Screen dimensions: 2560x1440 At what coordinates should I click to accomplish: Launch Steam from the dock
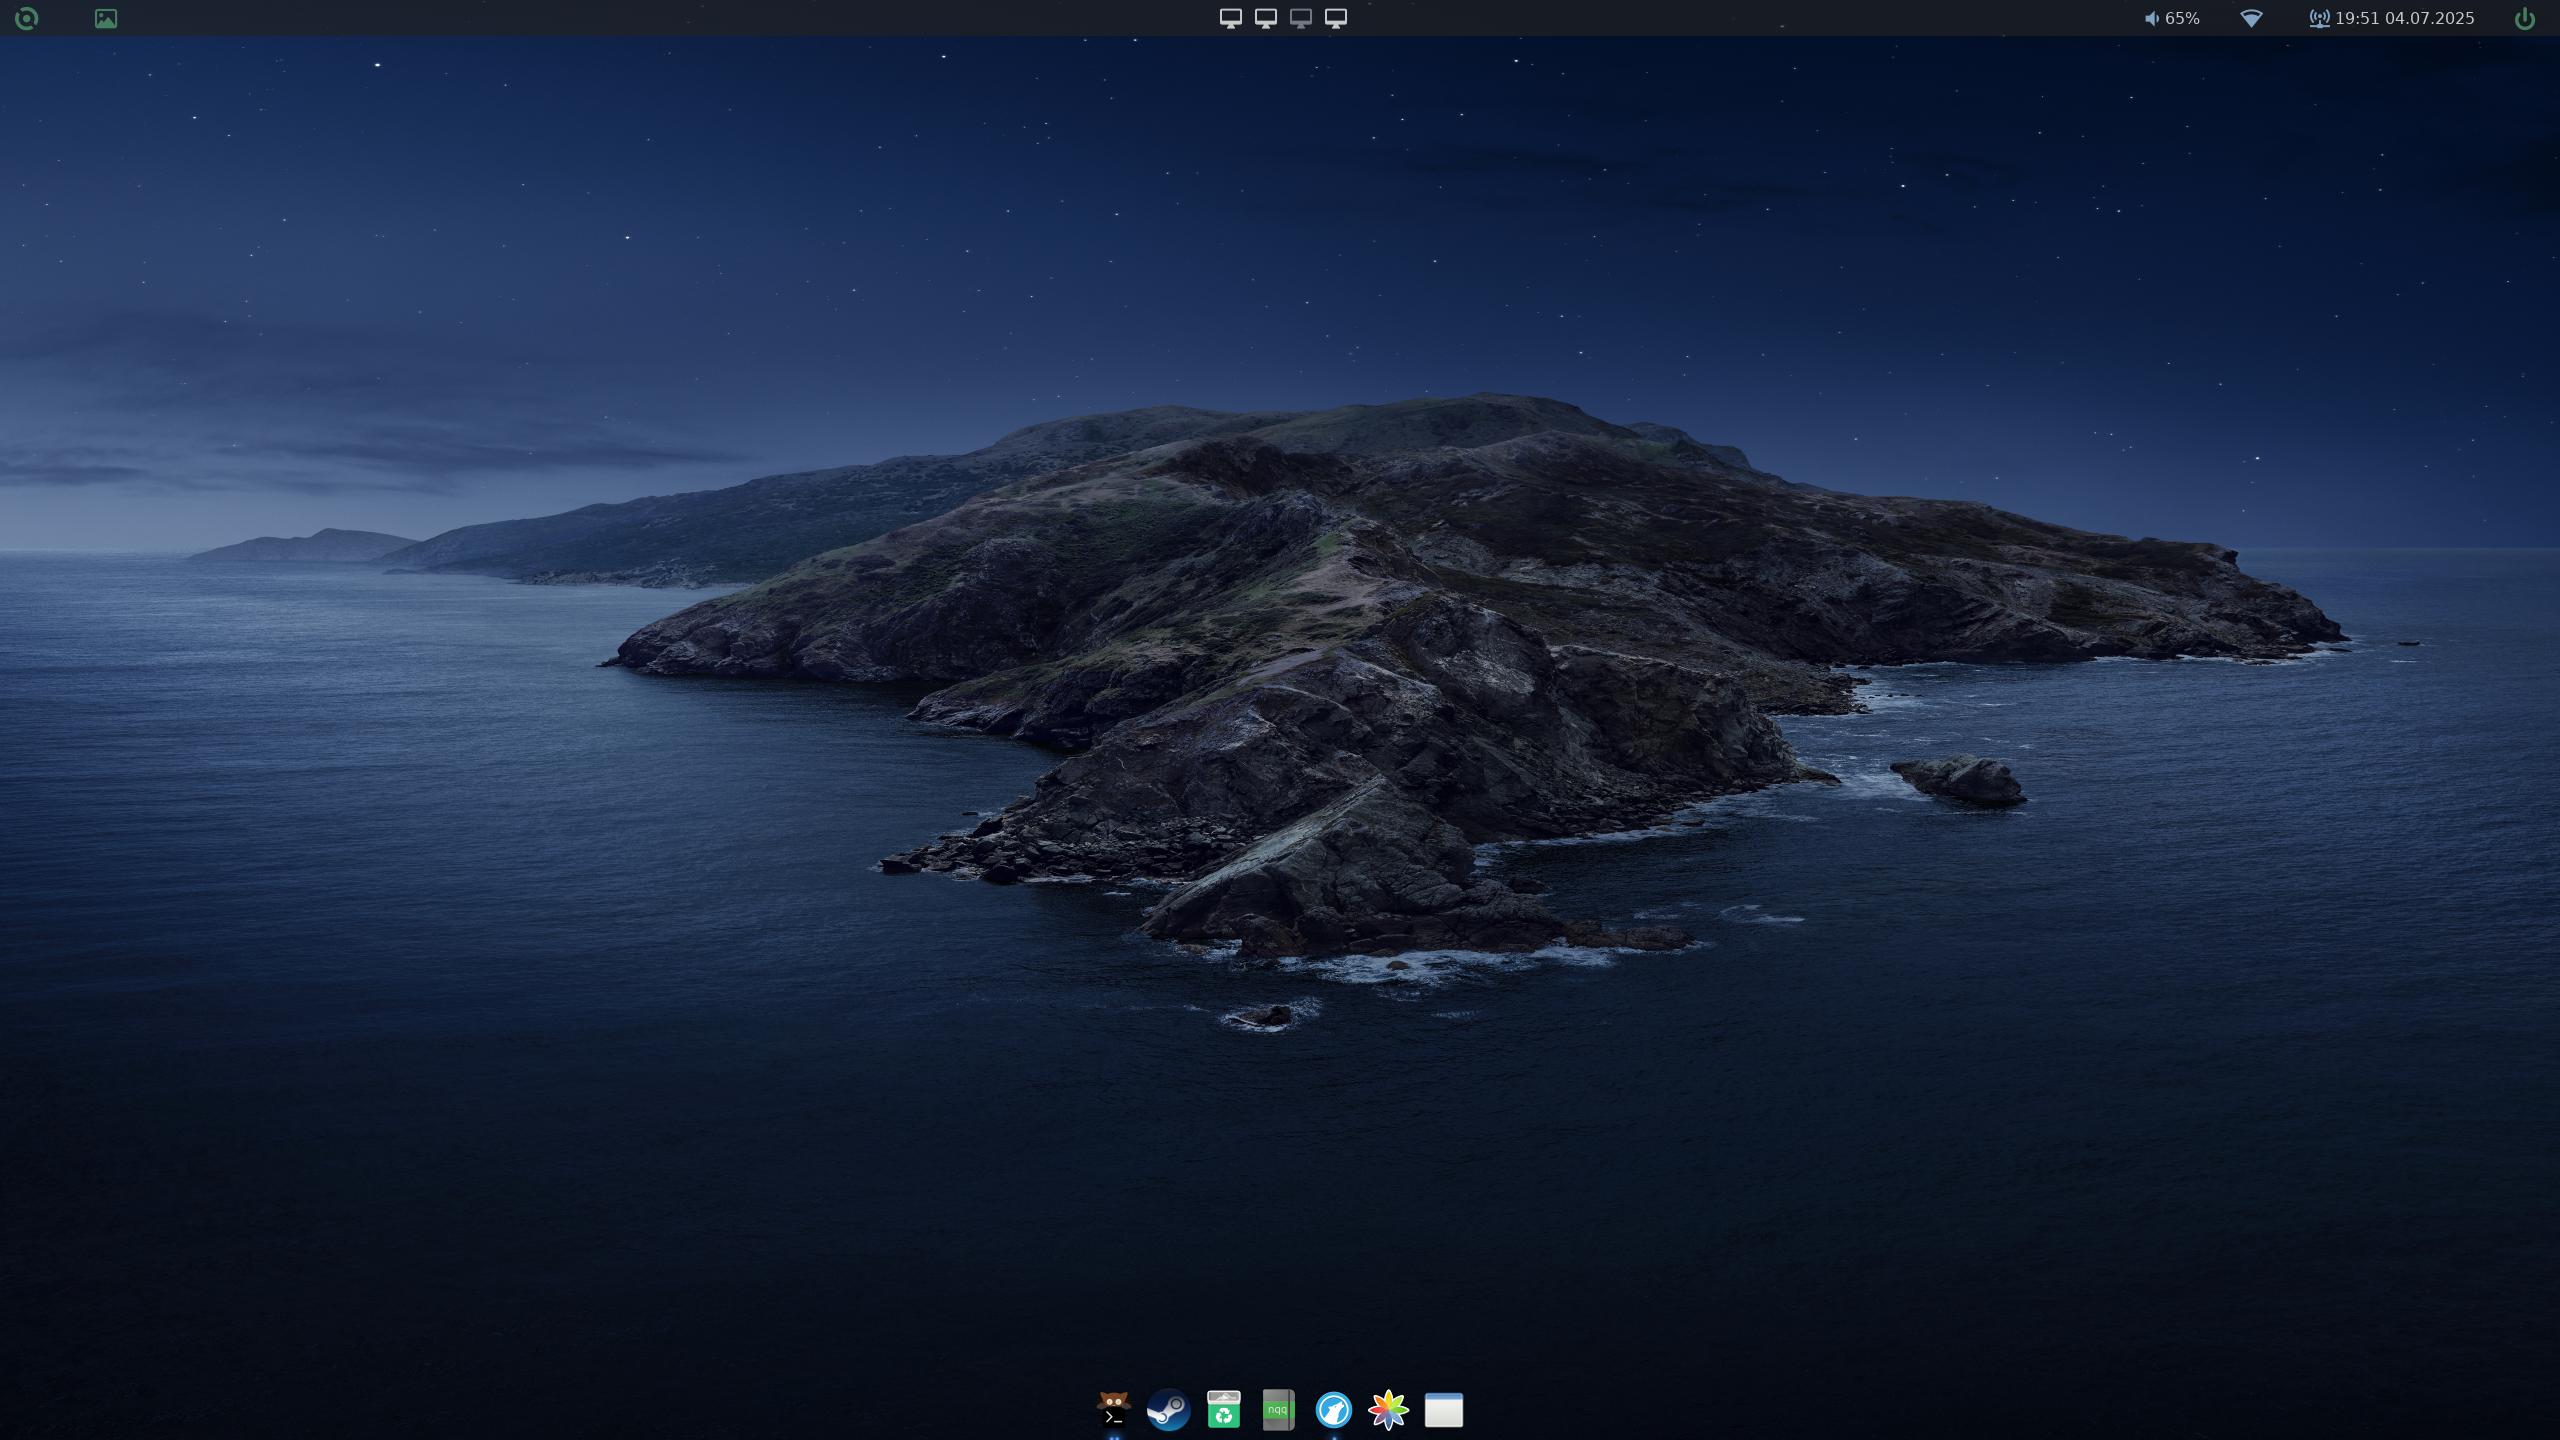[x=1168, y=1410]
